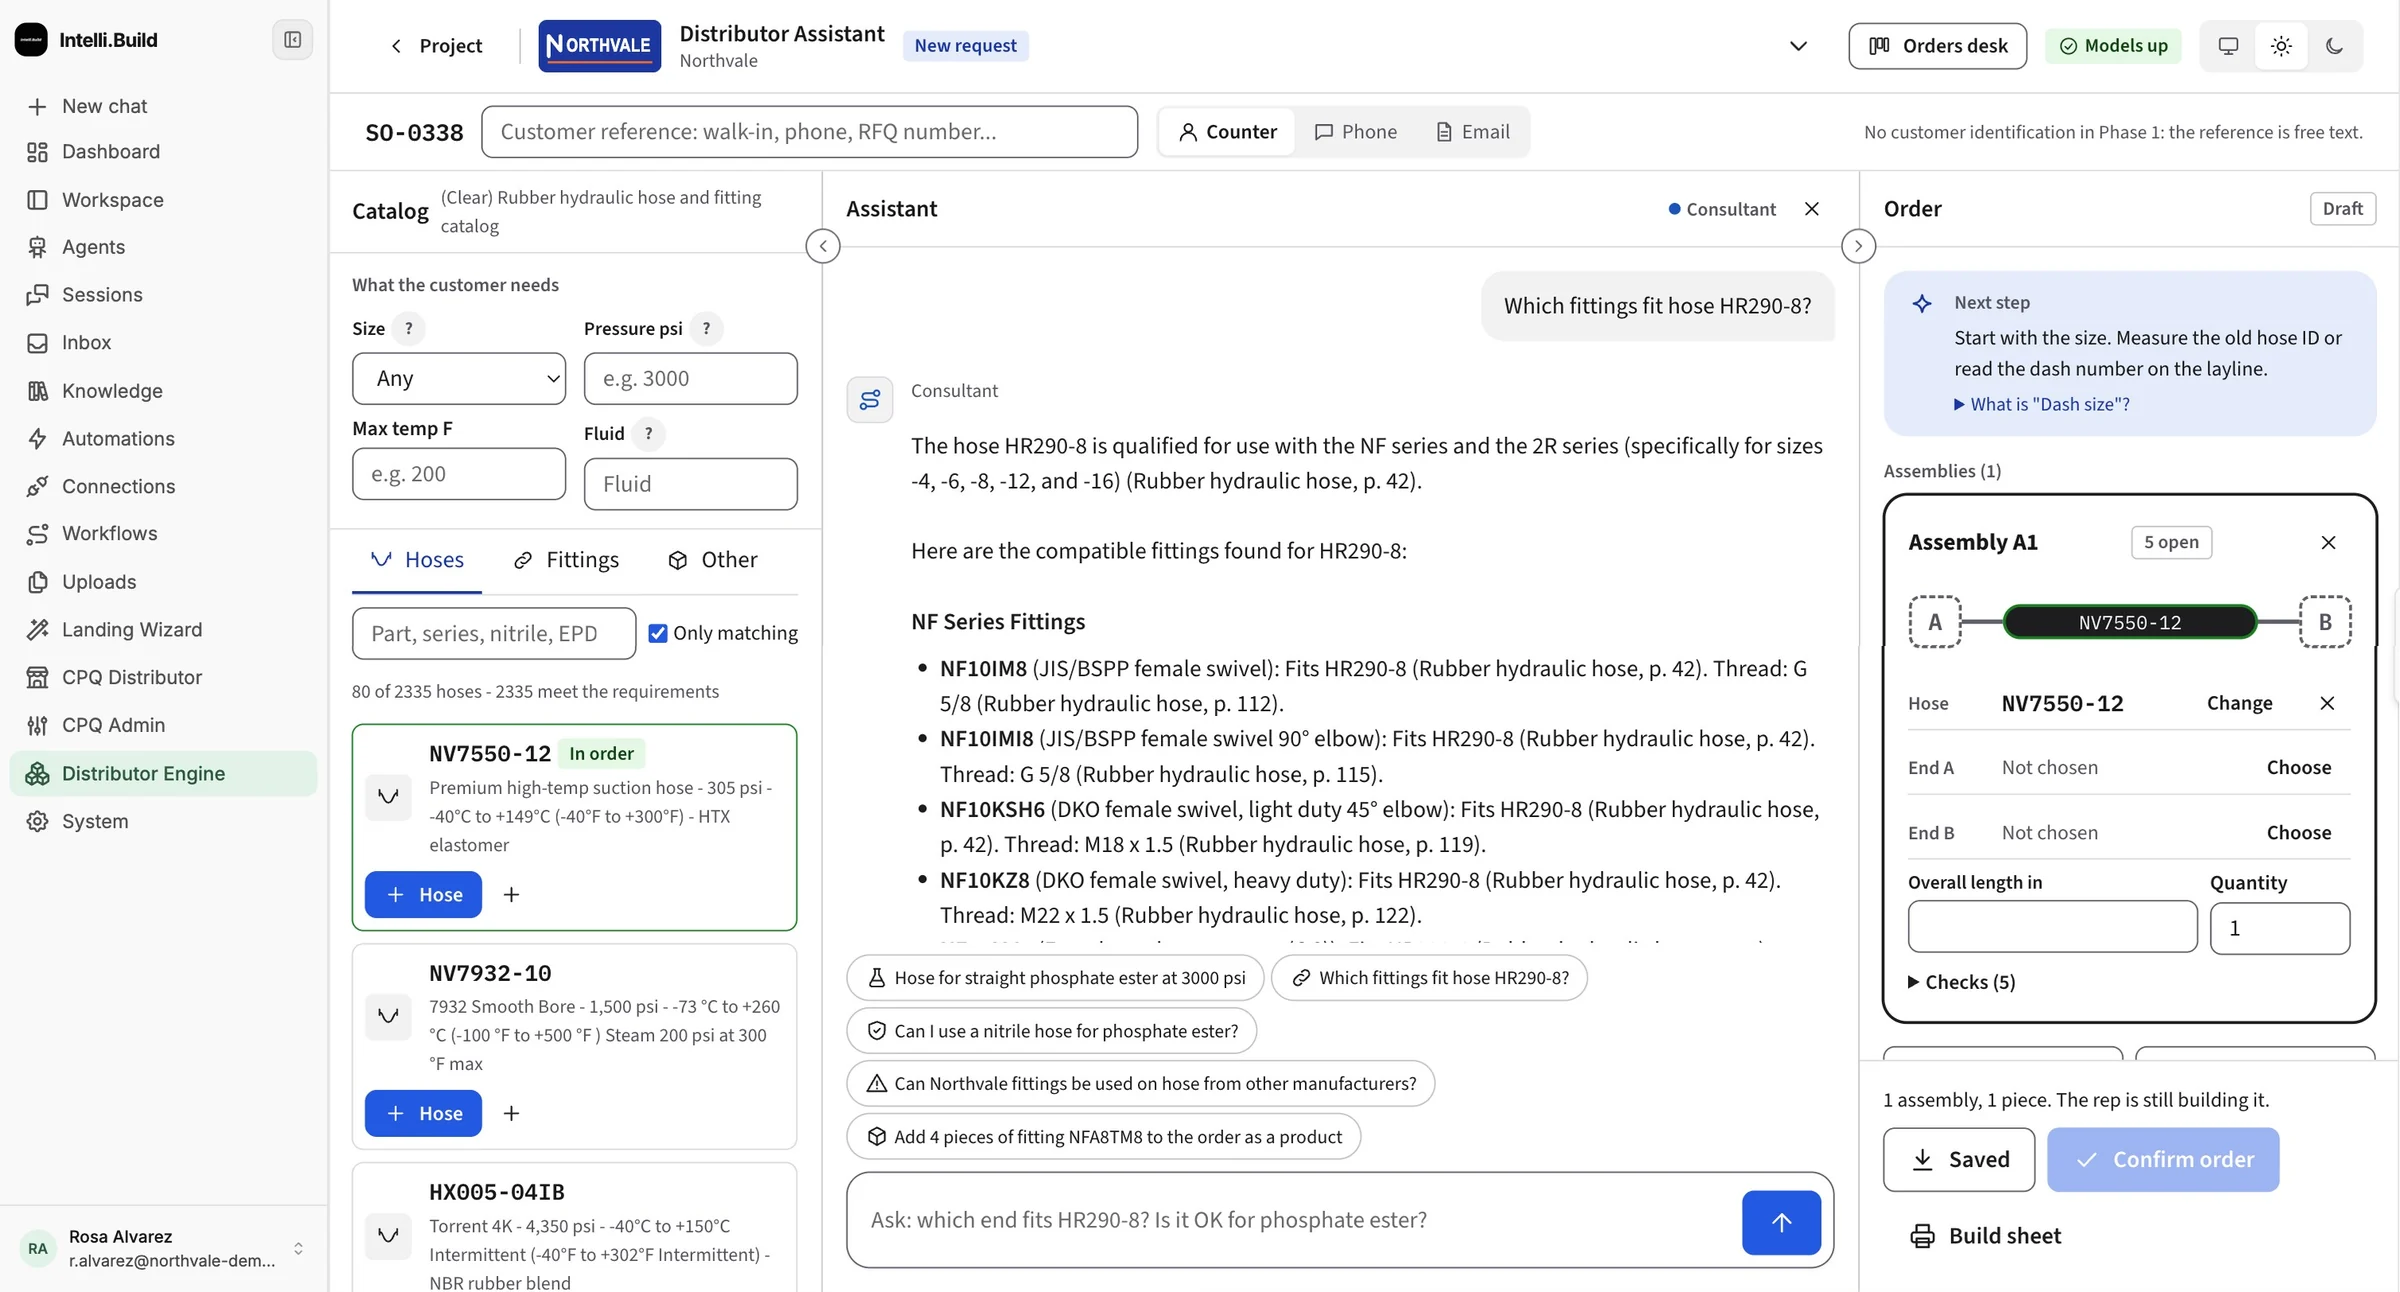Collapse the sidebar panel icon
This screenshot has height=1292, width=2400.
(x=292, y=40)
